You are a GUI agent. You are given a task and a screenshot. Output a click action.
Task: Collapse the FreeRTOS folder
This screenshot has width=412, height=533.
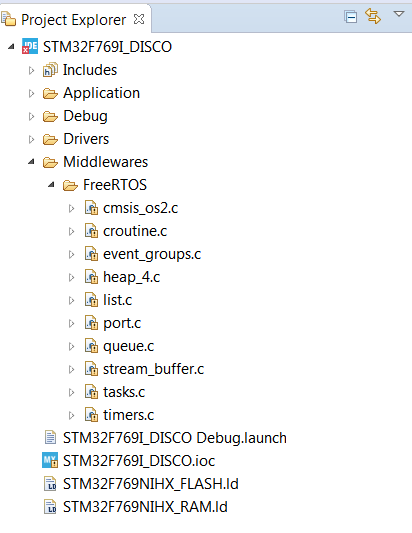[x=51, y=185]
